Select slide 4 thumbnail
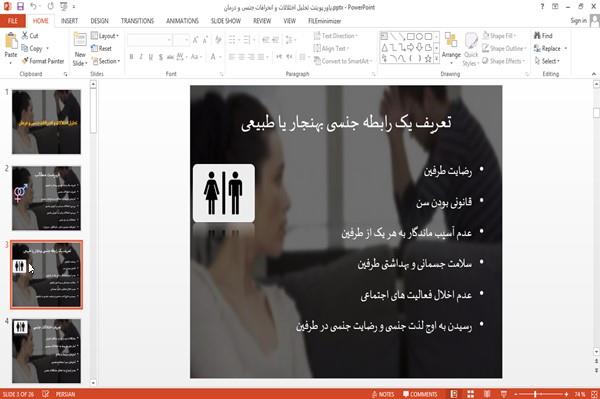Viewport: 600px width, 399px height. [46, 351]
